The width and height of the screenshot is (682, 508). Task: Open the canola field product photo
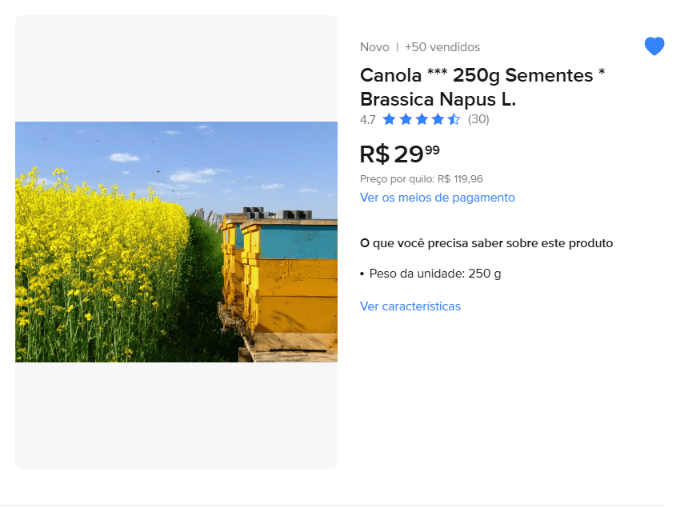point(176,242)
